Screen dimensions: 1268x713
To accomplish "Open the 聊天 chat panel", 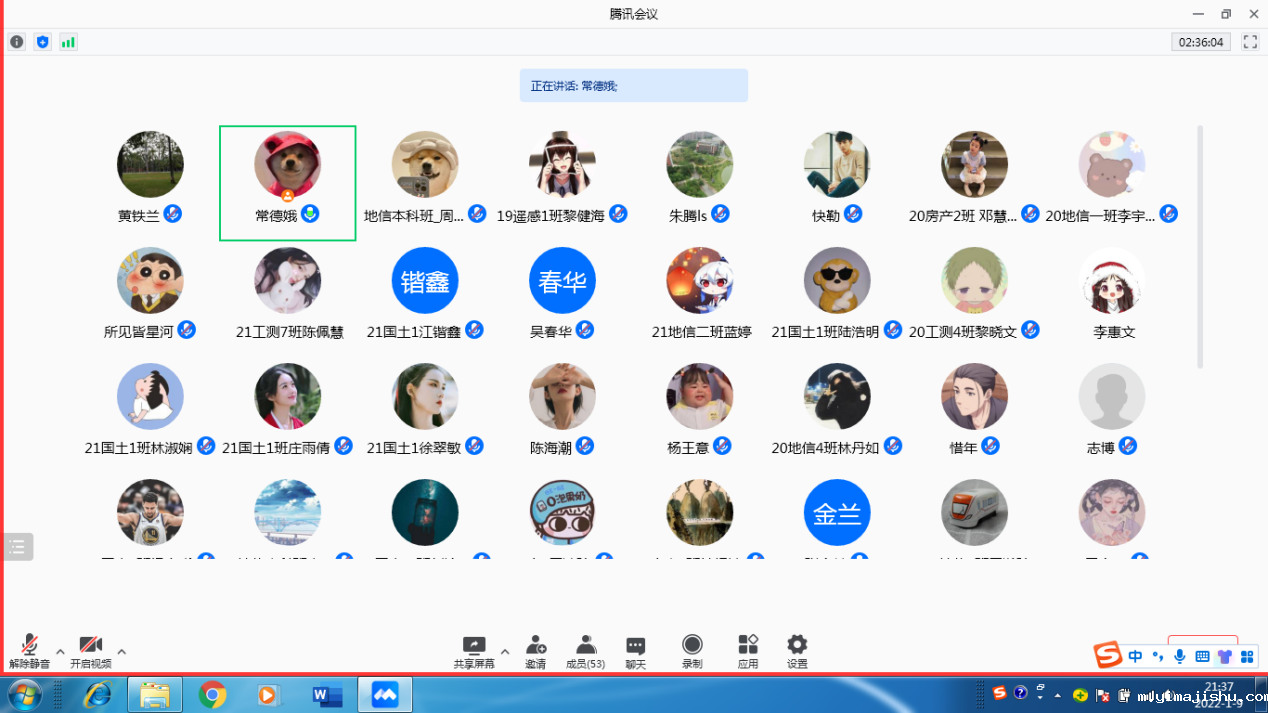I will tap(635, 651).
